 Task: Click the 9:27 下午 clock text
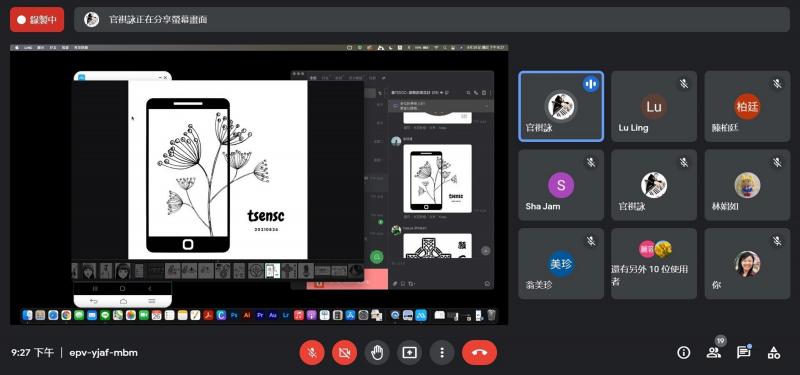pyautogui.click(x=32, y=353)
